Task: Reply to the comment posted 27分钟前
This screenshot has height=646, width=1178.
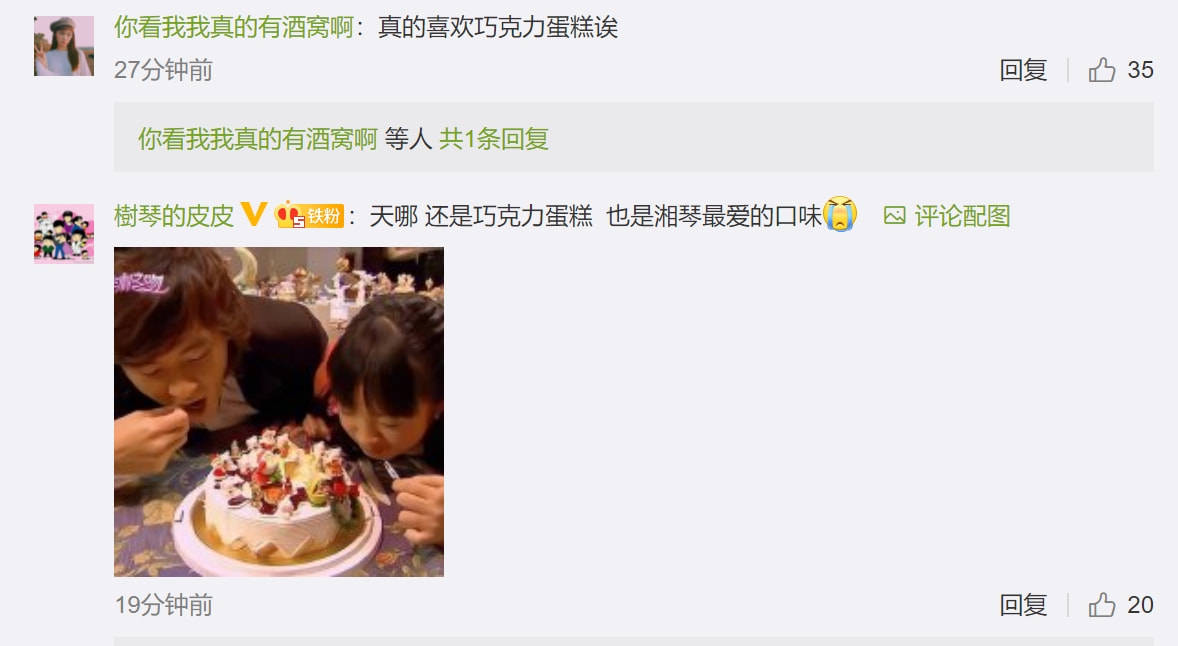Action: pos(1023,70)
